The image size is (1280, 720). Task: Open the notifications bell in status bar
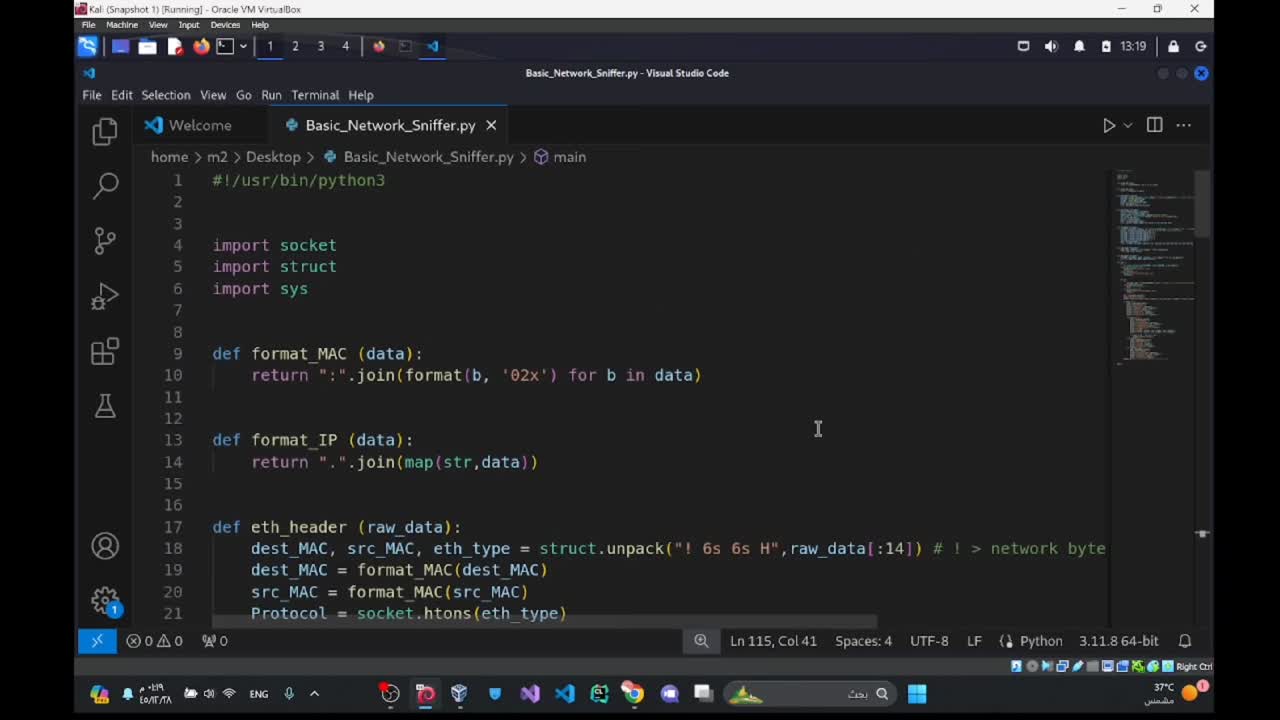click(x=1185, y=641)
